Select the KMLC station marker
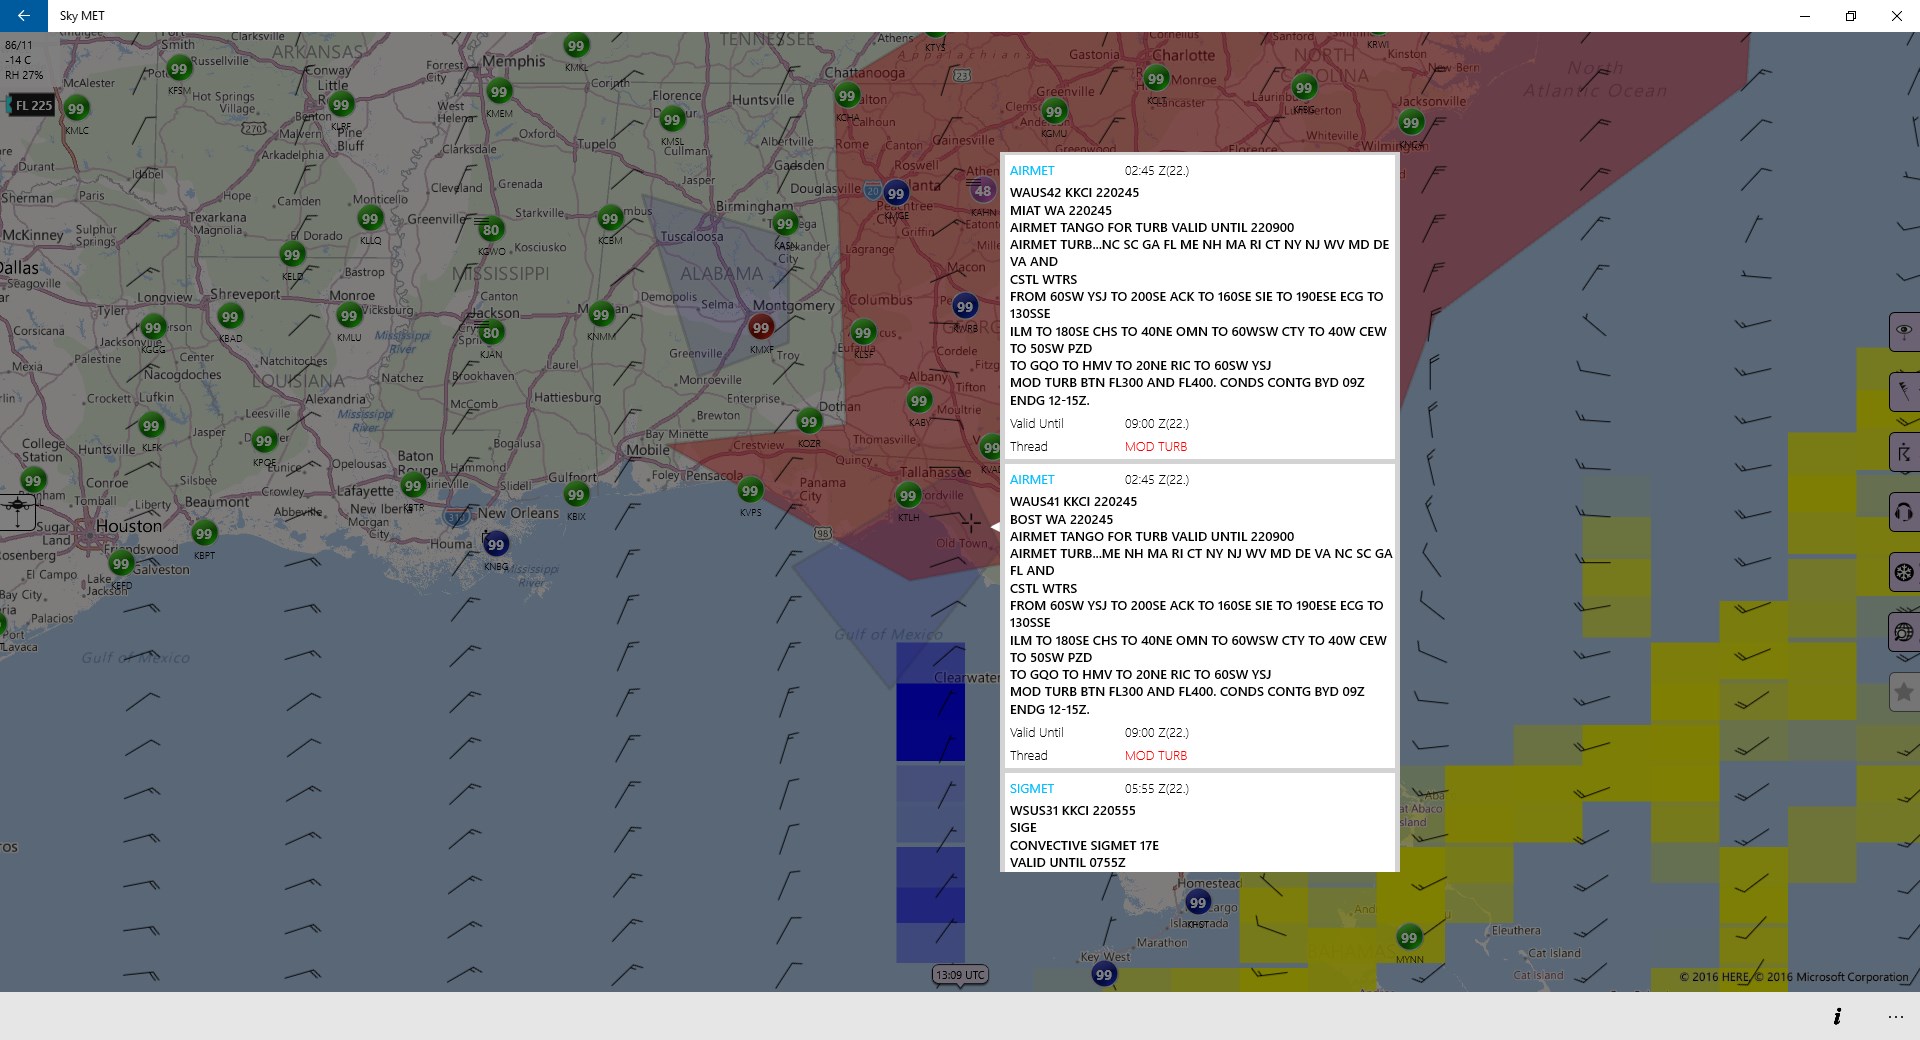Screen dimensions: 1920x1040 [x=76, y=109]
